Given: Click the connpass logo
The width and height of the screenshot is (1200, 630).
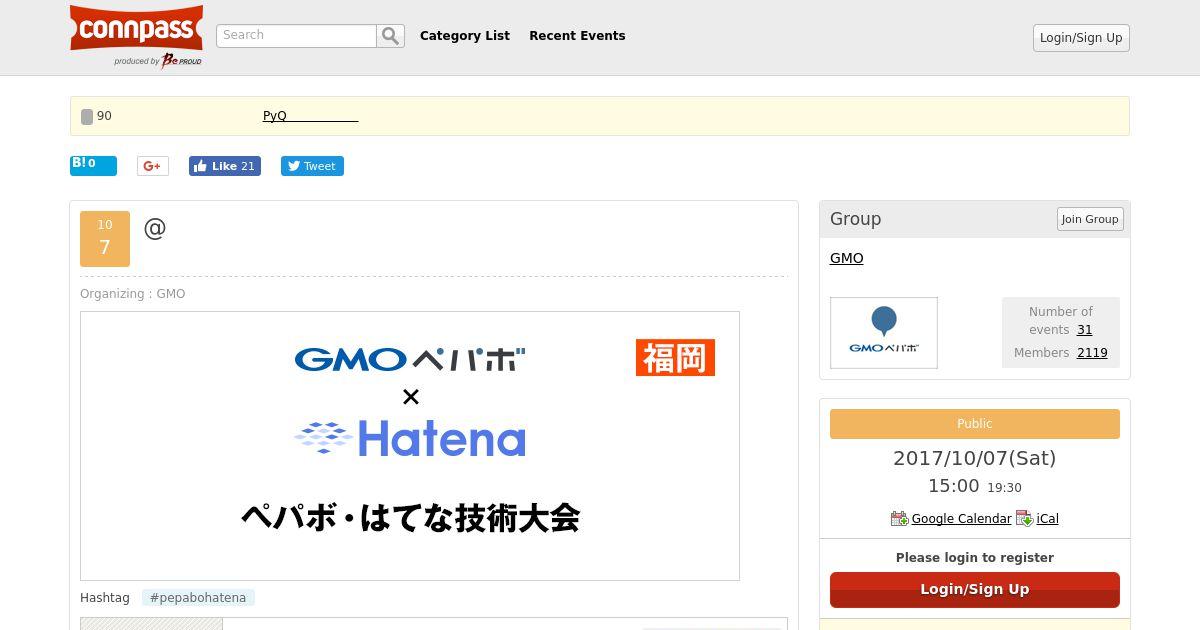Looking at the screenshot, I should tap(136, 28).
